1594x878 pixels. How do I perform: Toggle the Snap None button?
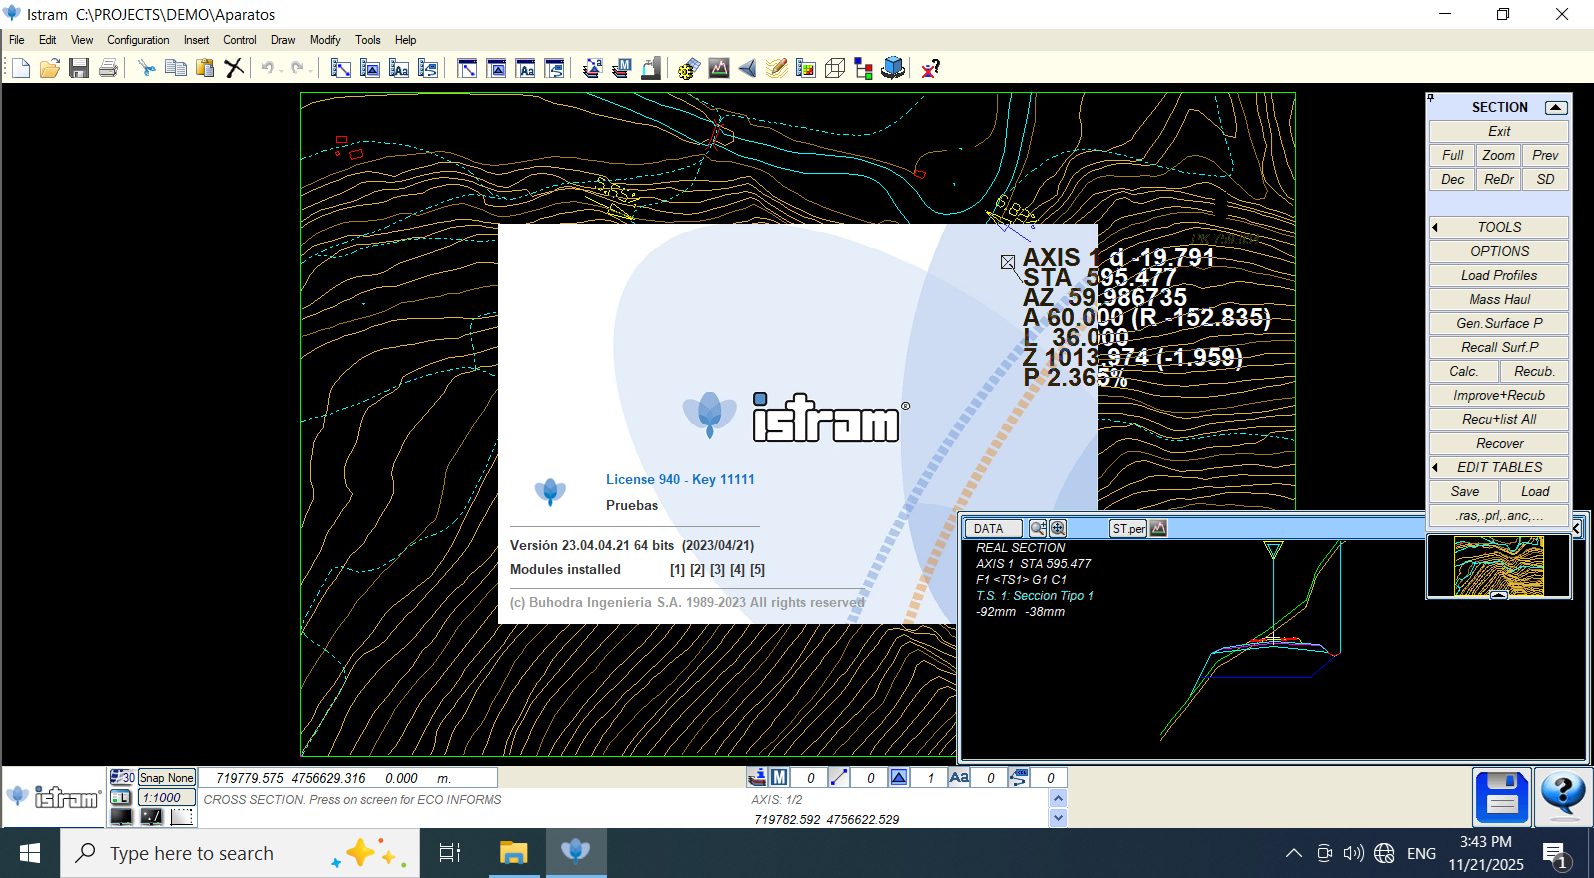pyautogui.click(x=166, y=777)
